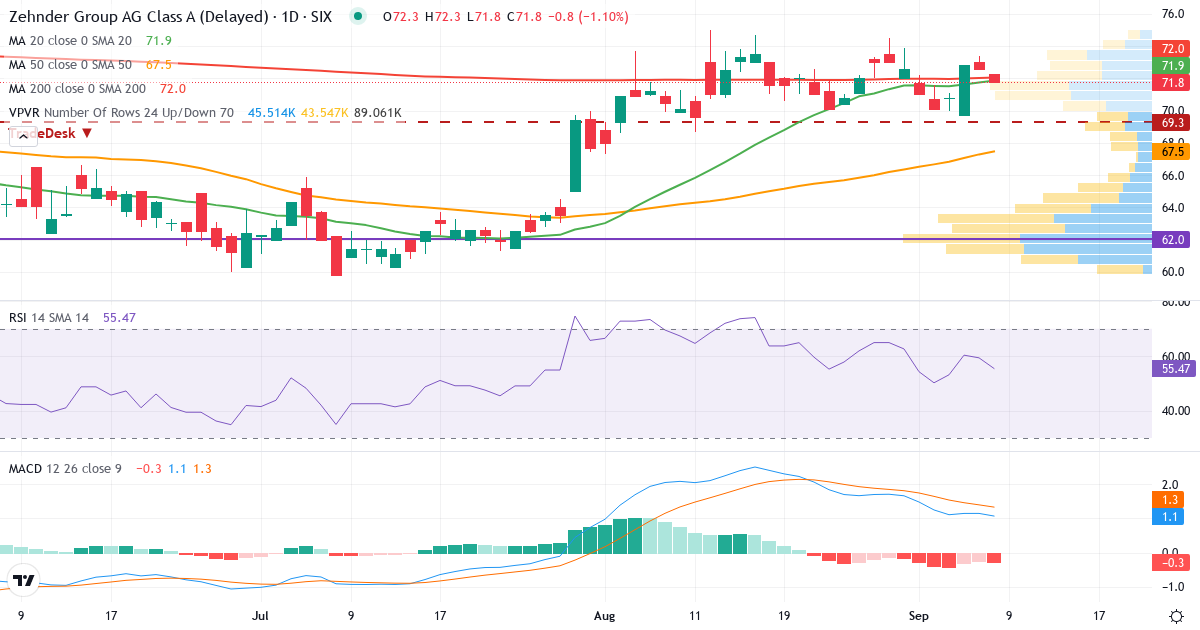The width and height of the screenshot is (1200, 630).
Task: Click the TradingView logo
Action: tap(24, 580)
